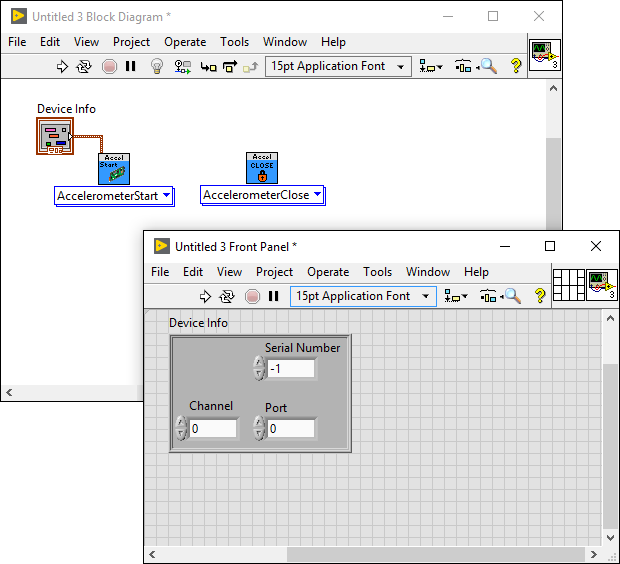Open File menu in Front Panel window

click(160, 272)
